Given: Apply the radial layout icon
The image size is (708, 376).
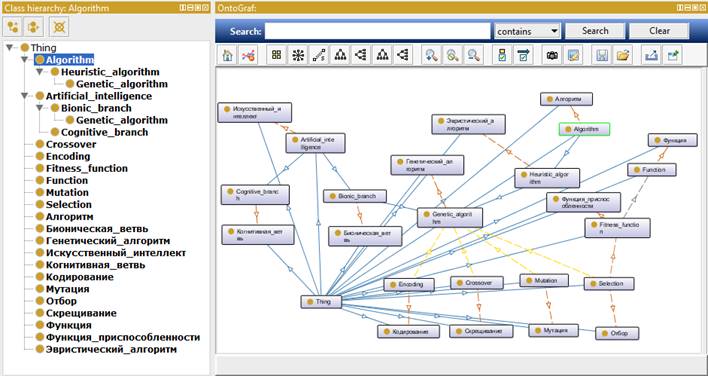Looking at the screenshot, I should 298,55.
